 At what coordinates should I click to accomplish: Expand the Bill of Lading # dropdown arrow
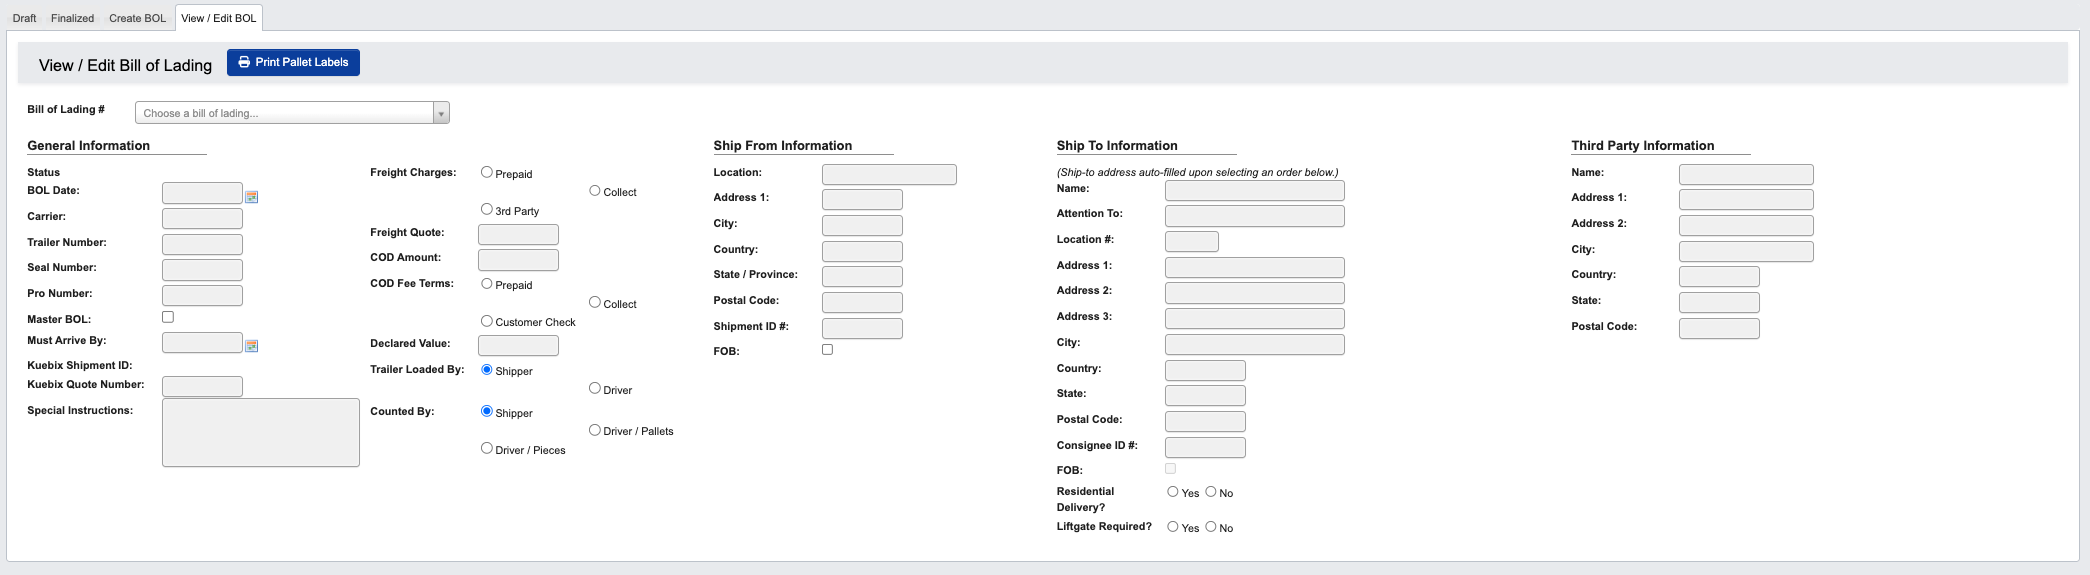(x=441, y=113)
